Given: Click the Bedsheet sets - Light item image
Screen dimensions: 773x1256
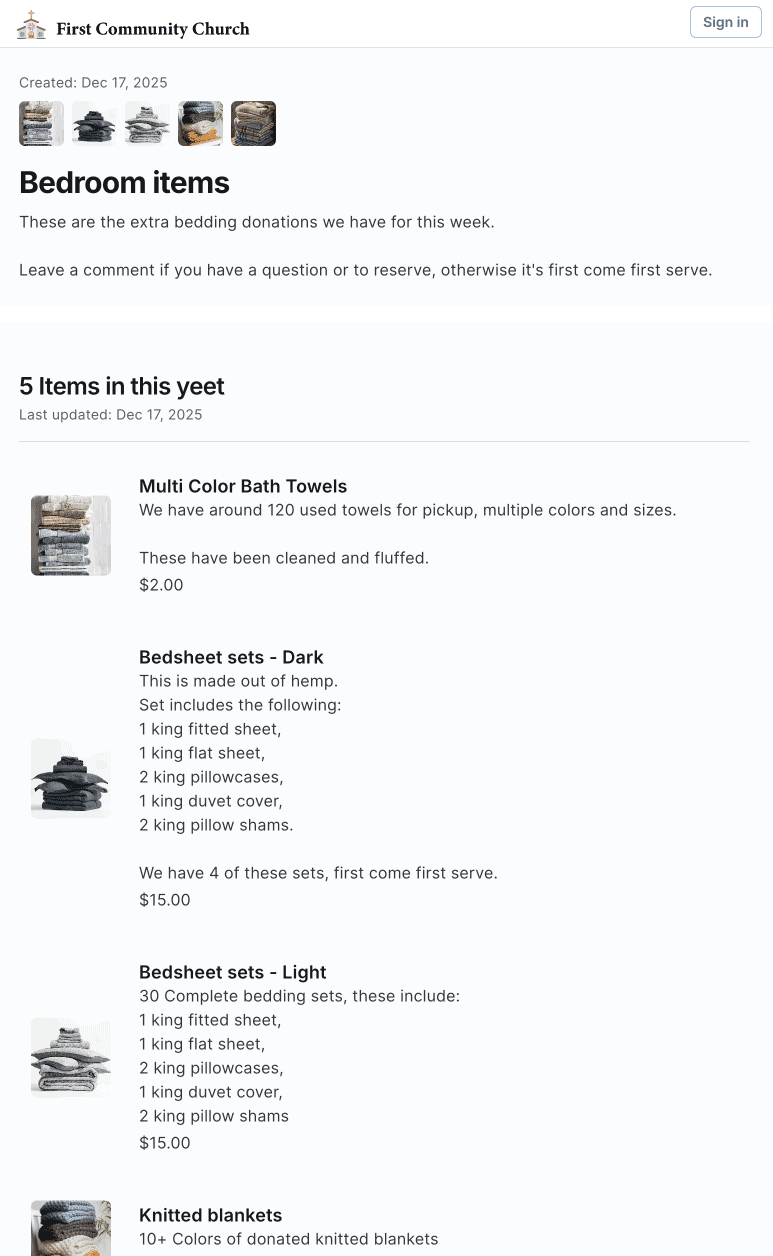Looking at the screenshot, I should (x=71, y=1057).
